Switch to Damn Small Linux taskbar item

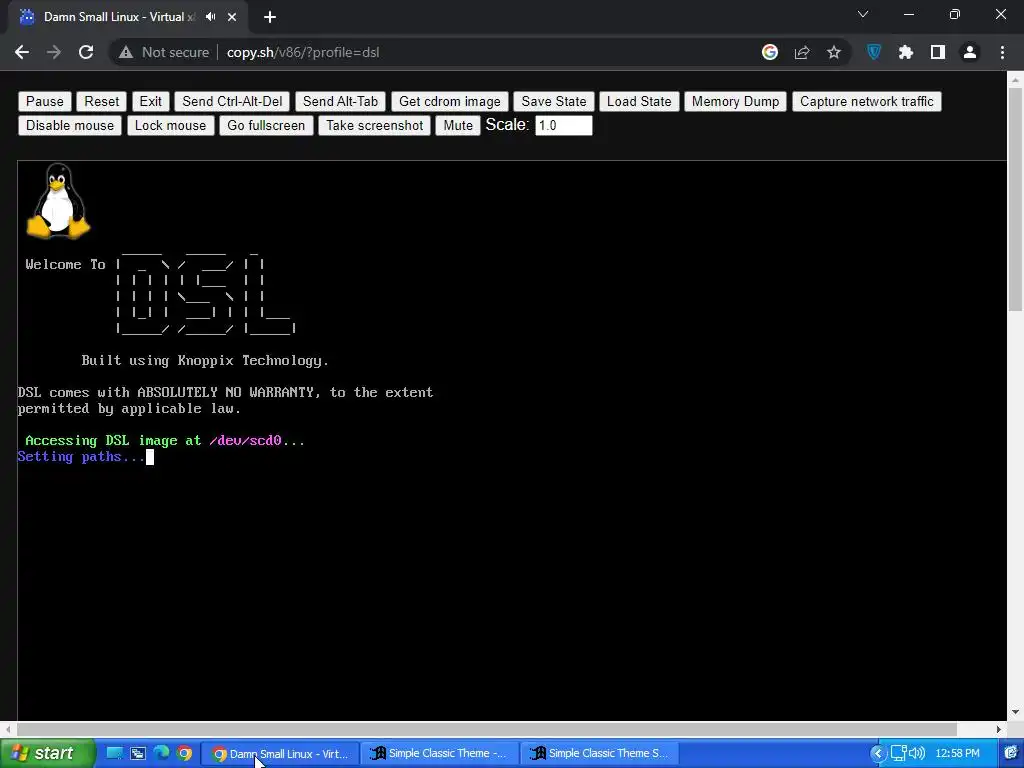click(x=280, y=754)
